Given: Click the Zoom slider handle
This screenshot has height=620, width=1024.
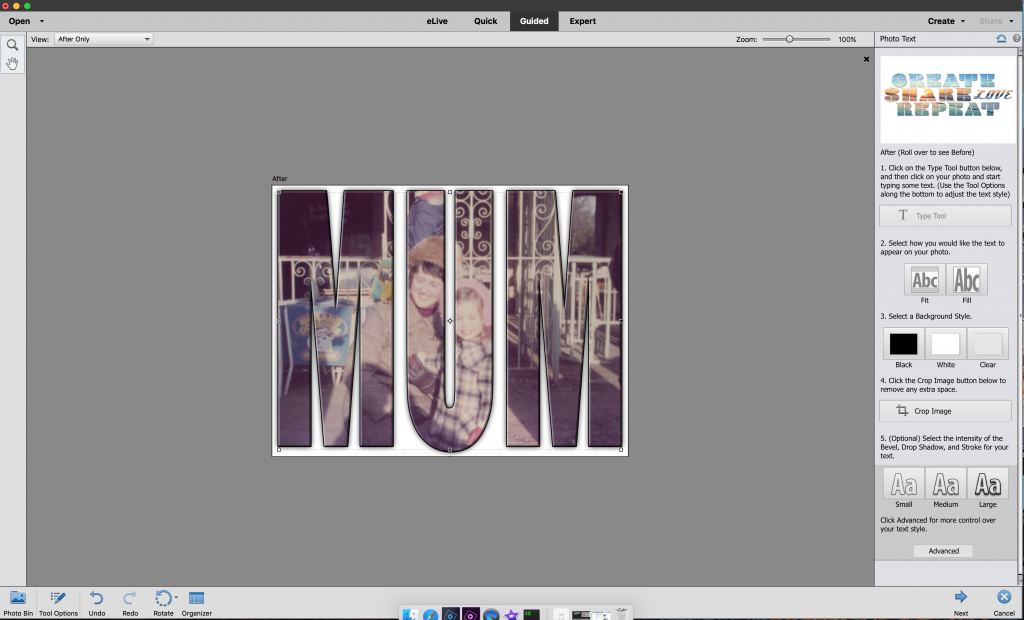Looking at the screenshot, I should (x=790, y=39).
